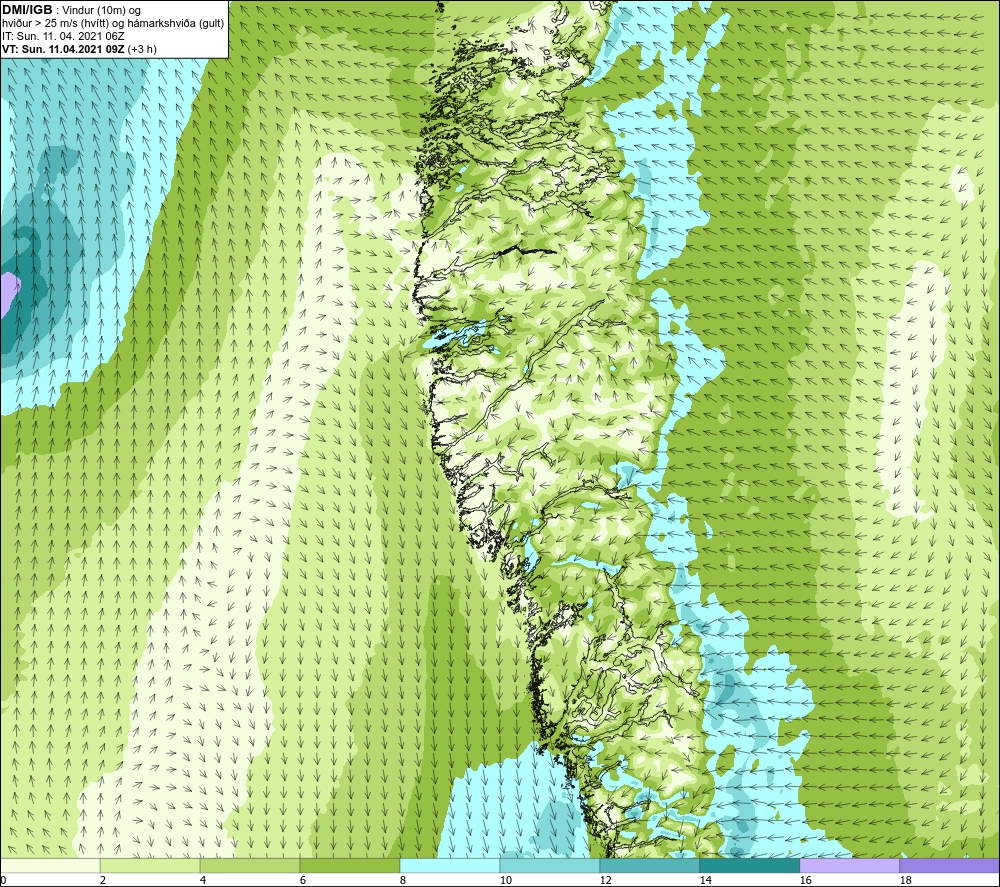Click the purple high-wind patch on the map
Screen dimensions: 1000x887
tap(8, 293)
